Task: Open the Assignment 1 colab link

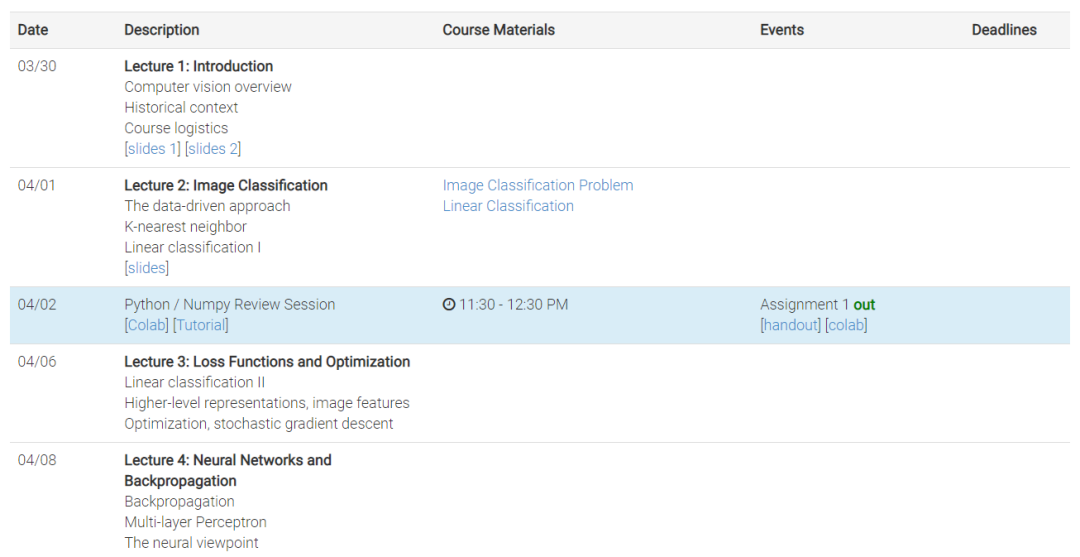Action: (x=846, y=325)
